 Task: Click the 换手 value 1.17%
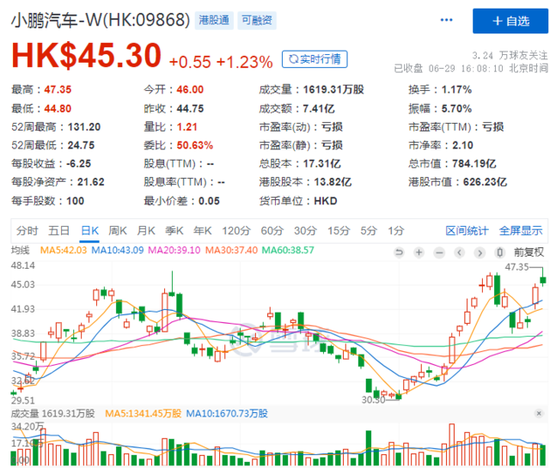click(456, 89)
